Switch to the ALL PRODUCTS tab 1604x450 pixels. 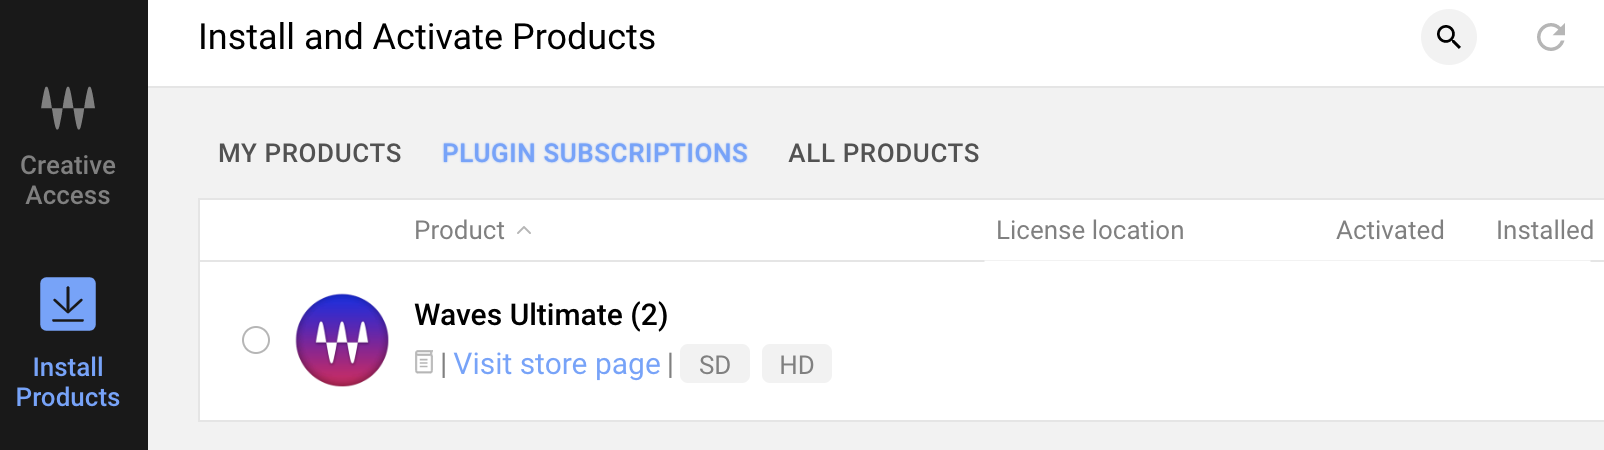884,153
